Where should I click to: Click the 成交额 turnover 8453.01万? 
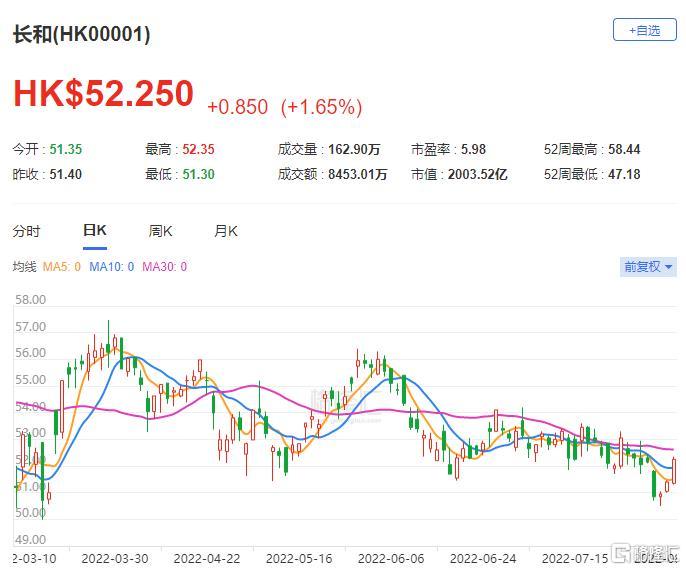357,174
